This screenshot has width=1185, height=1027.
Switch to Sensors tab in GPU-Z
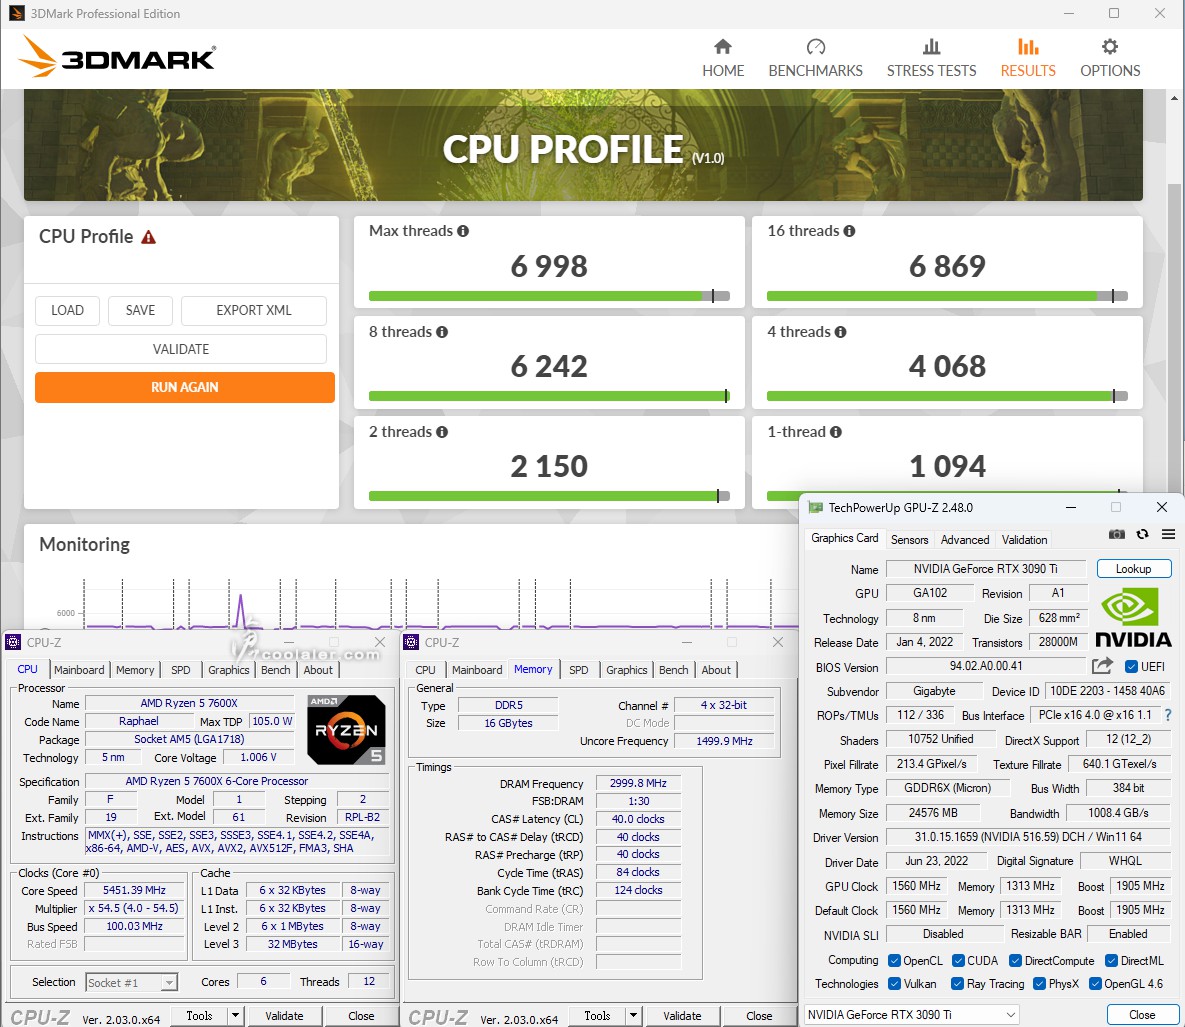909,540
